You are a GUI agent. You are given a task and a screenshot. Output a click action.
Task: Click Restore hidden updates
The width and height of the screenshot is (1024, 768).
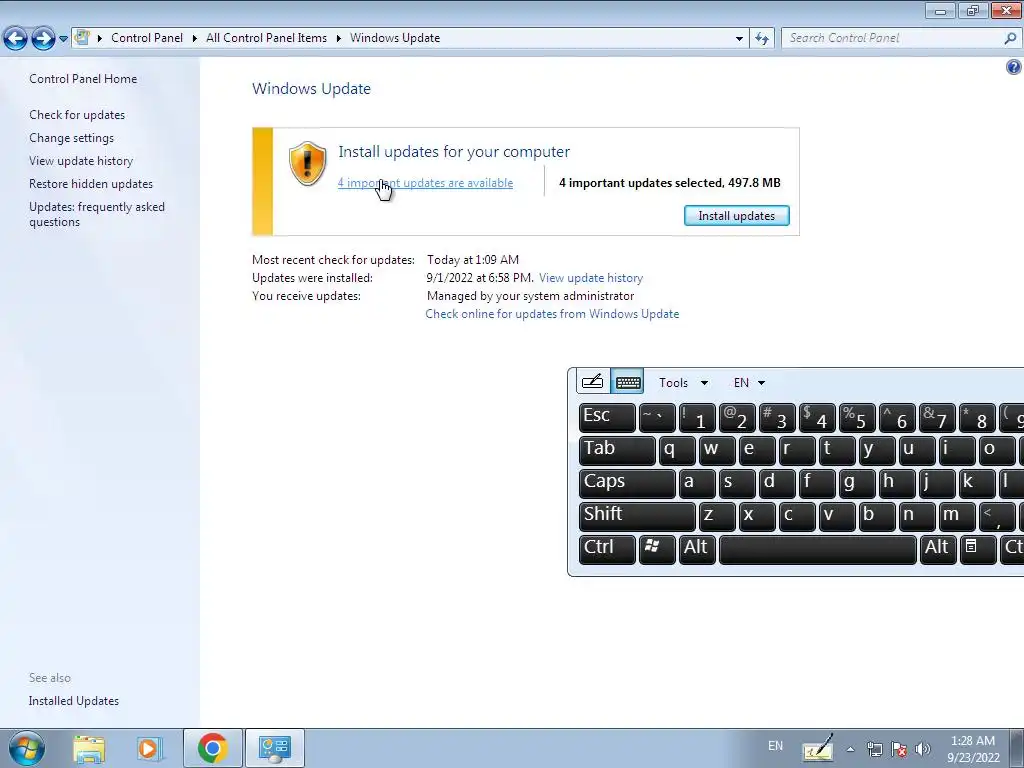point(91,184)
